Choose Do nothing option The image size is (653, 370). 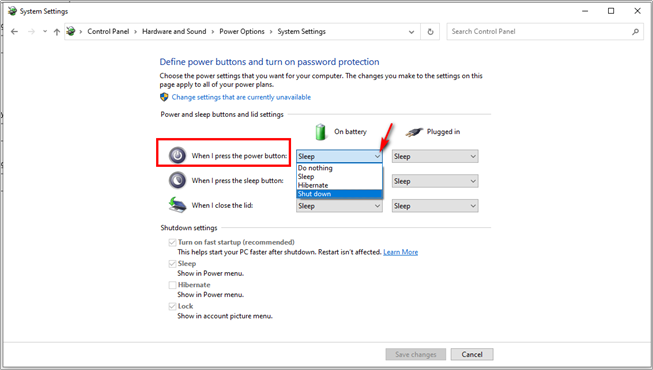339,168
